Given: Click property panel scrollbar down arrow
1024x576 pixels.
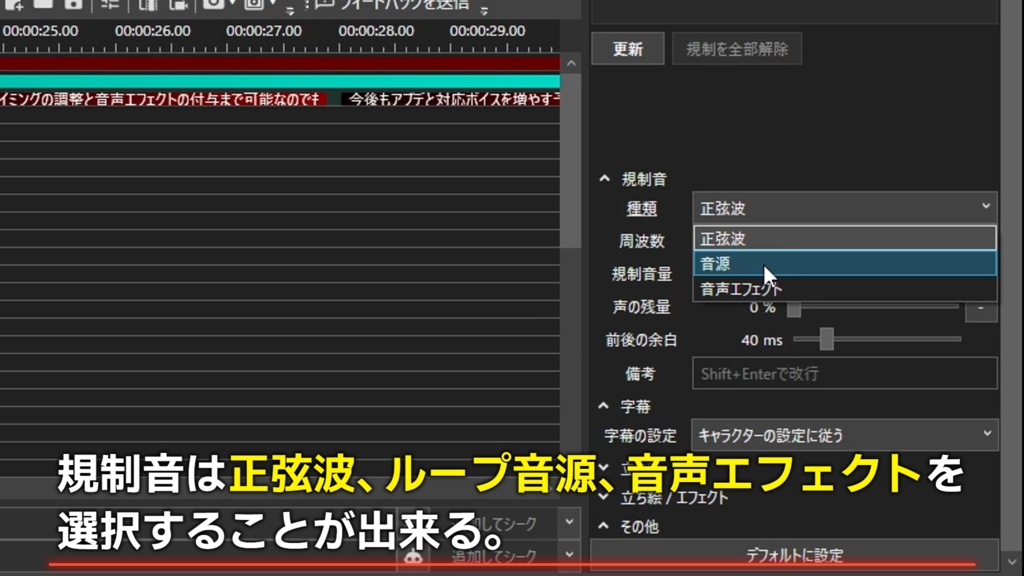Looking at the screenshot, I should point(1012,562).
